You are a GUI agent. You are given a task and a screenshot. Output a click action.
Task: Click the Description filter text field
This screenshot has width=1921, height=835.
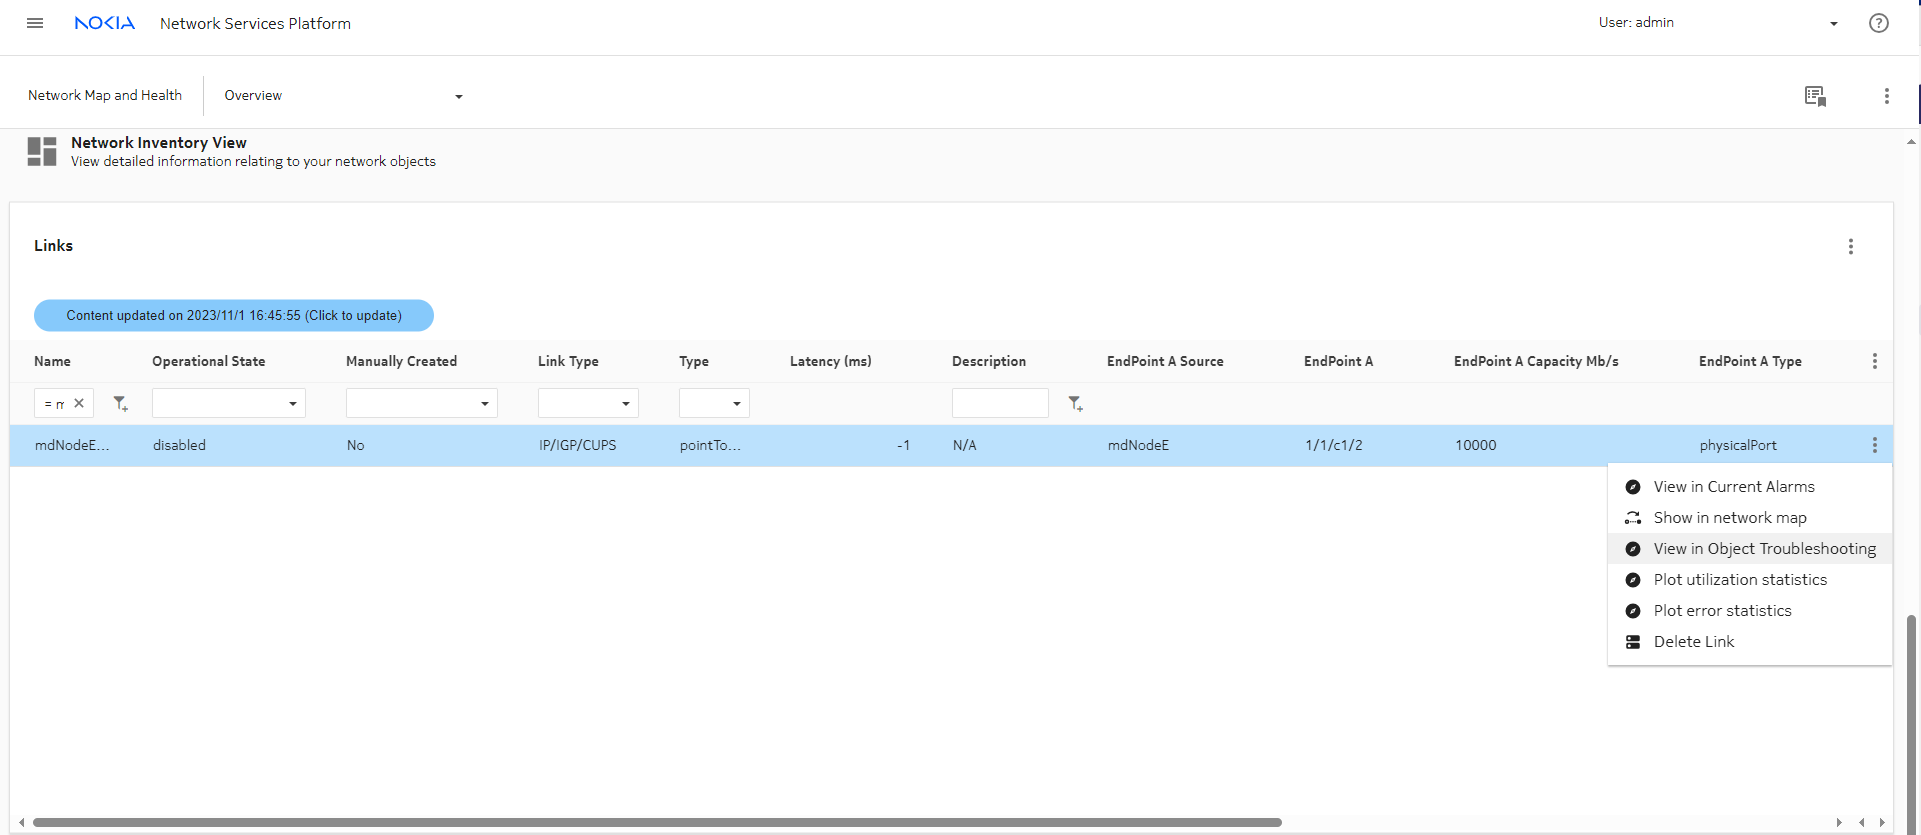coord(999,404)
